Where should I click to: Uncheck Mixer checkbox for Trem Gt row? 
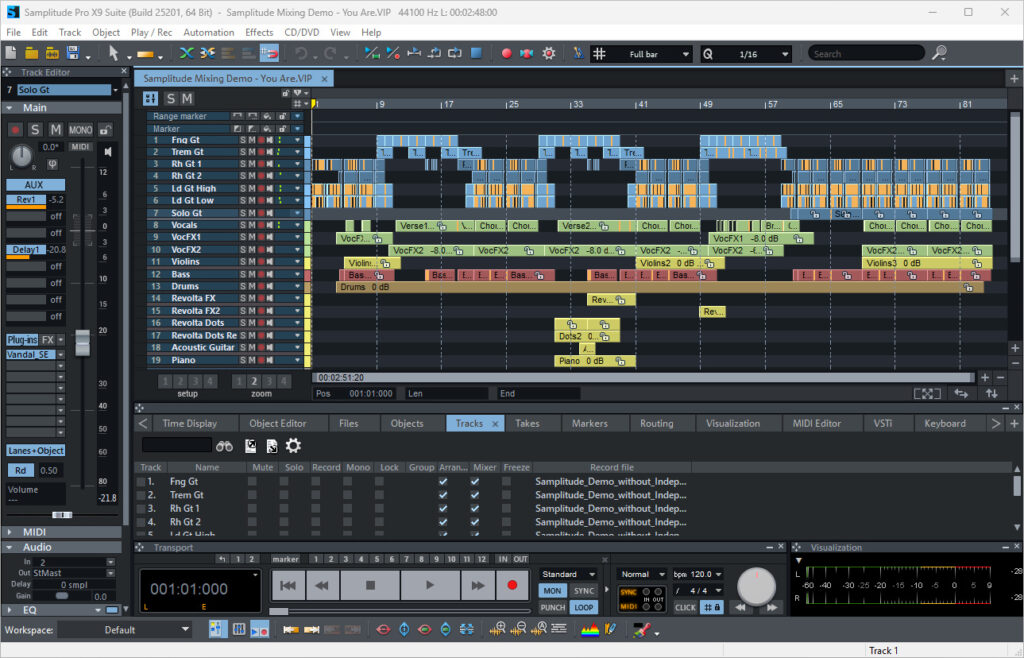475,495
